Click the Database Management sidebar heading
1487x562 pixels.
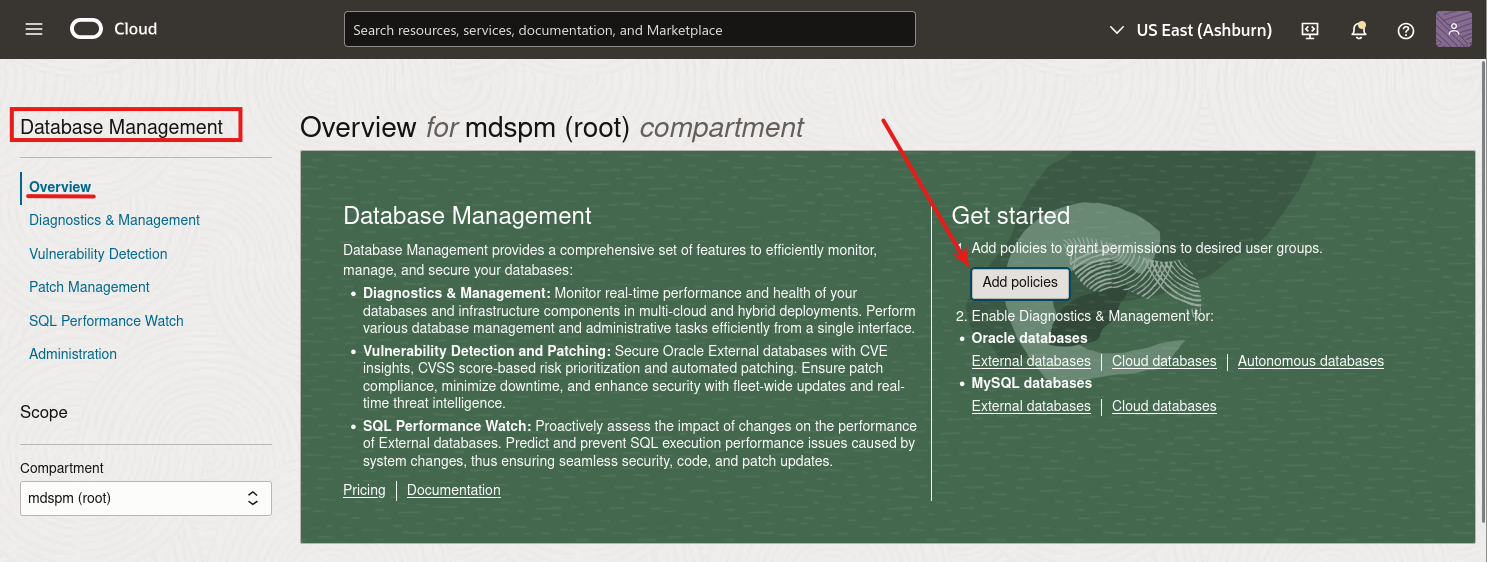[x=122, y=127]
